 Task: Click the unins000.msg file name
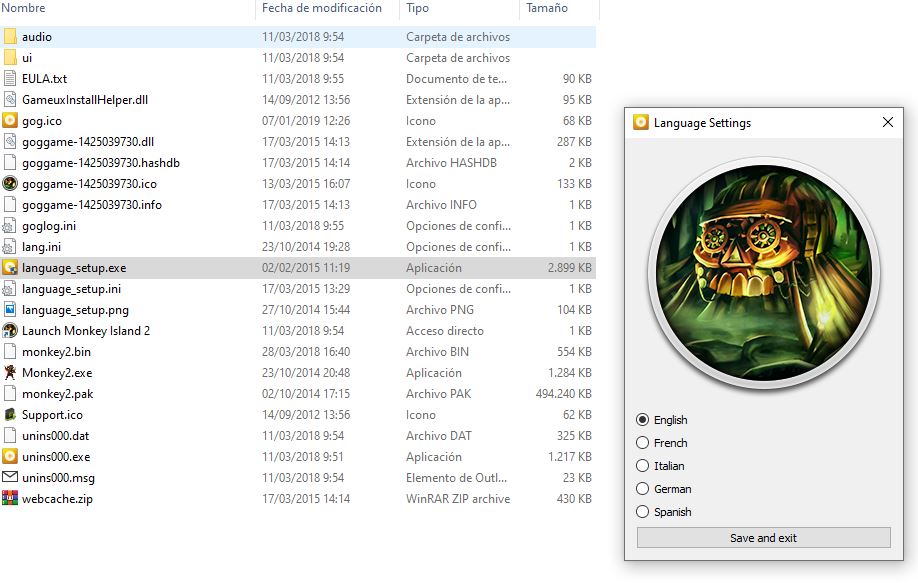pos(58,478)
